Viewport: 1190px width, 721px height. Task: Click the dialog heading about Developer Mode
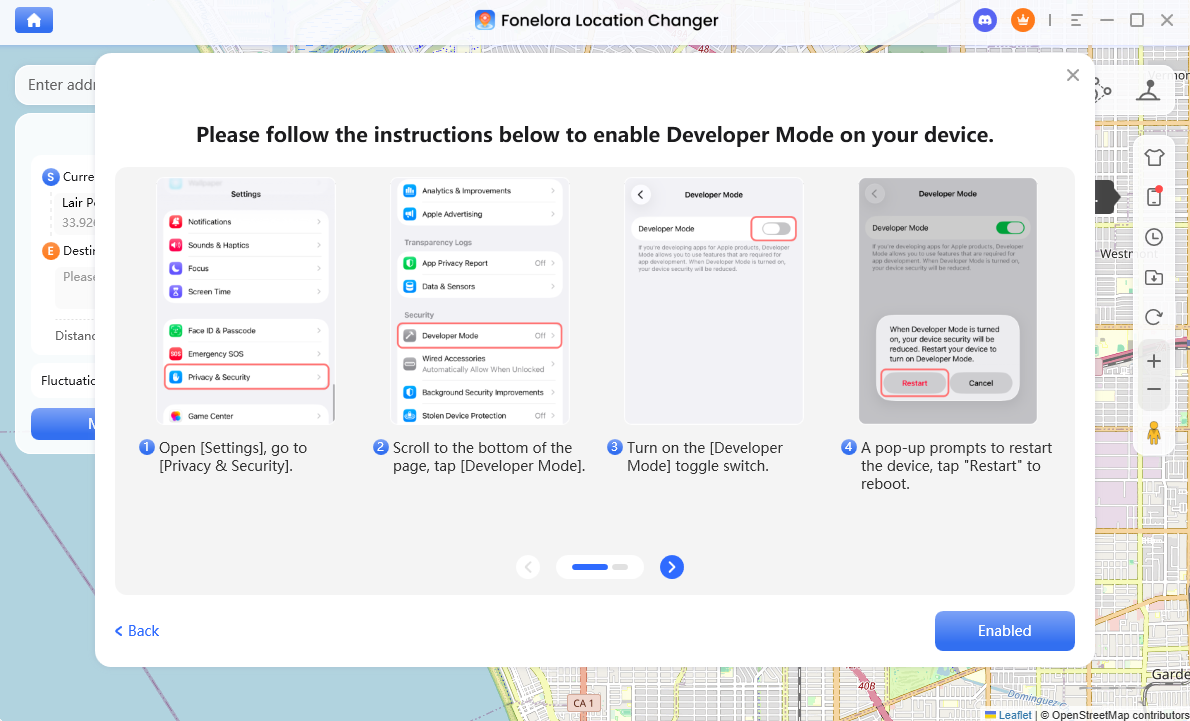[x=595, y=135]
